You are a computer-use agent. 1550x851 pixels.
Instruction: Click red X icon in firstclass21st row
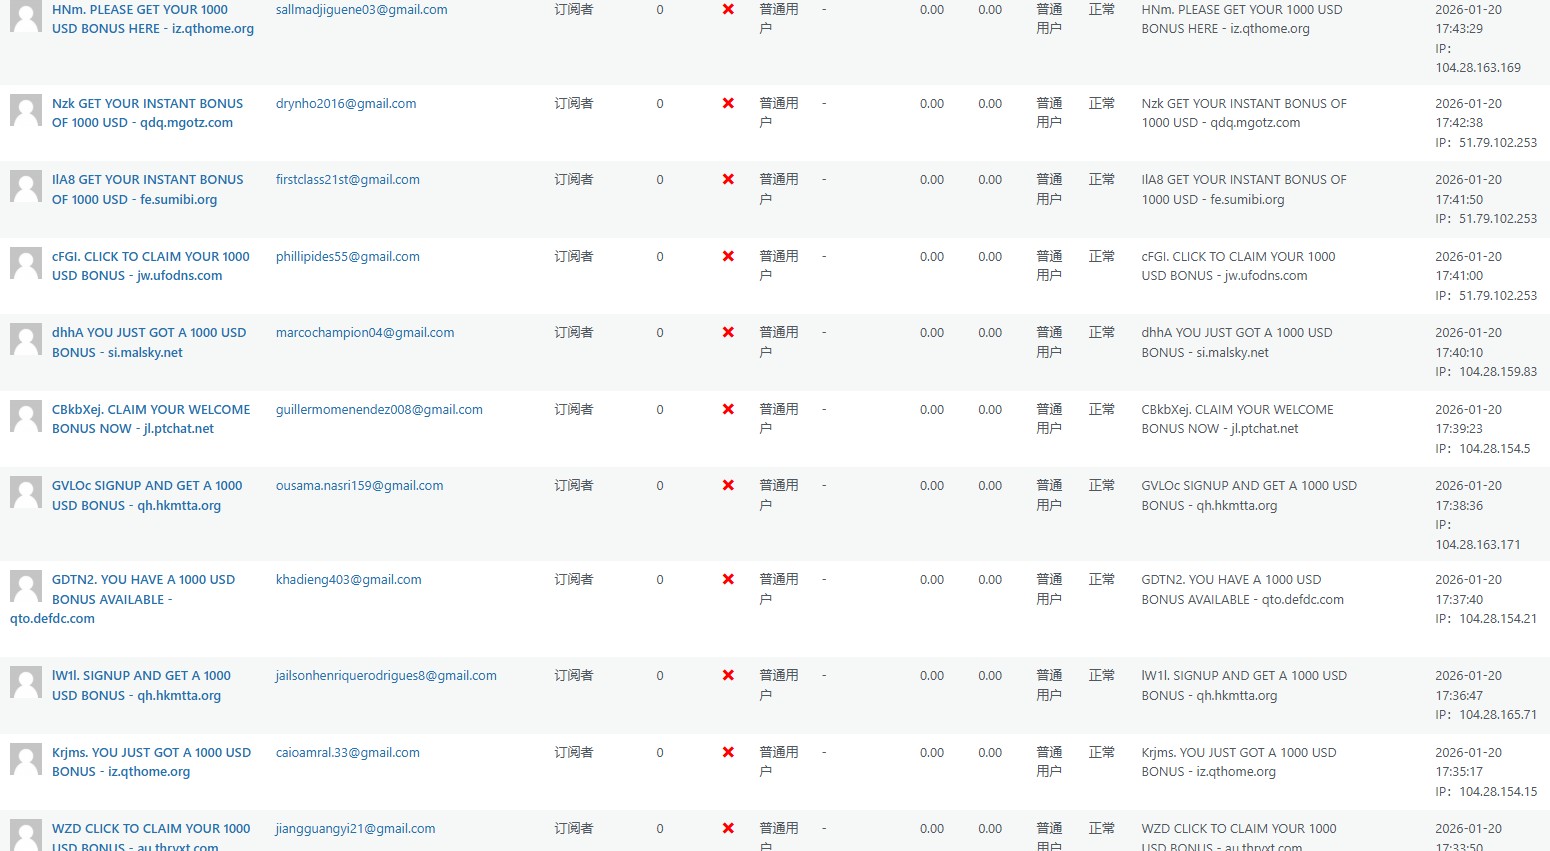tap(728, 180)
